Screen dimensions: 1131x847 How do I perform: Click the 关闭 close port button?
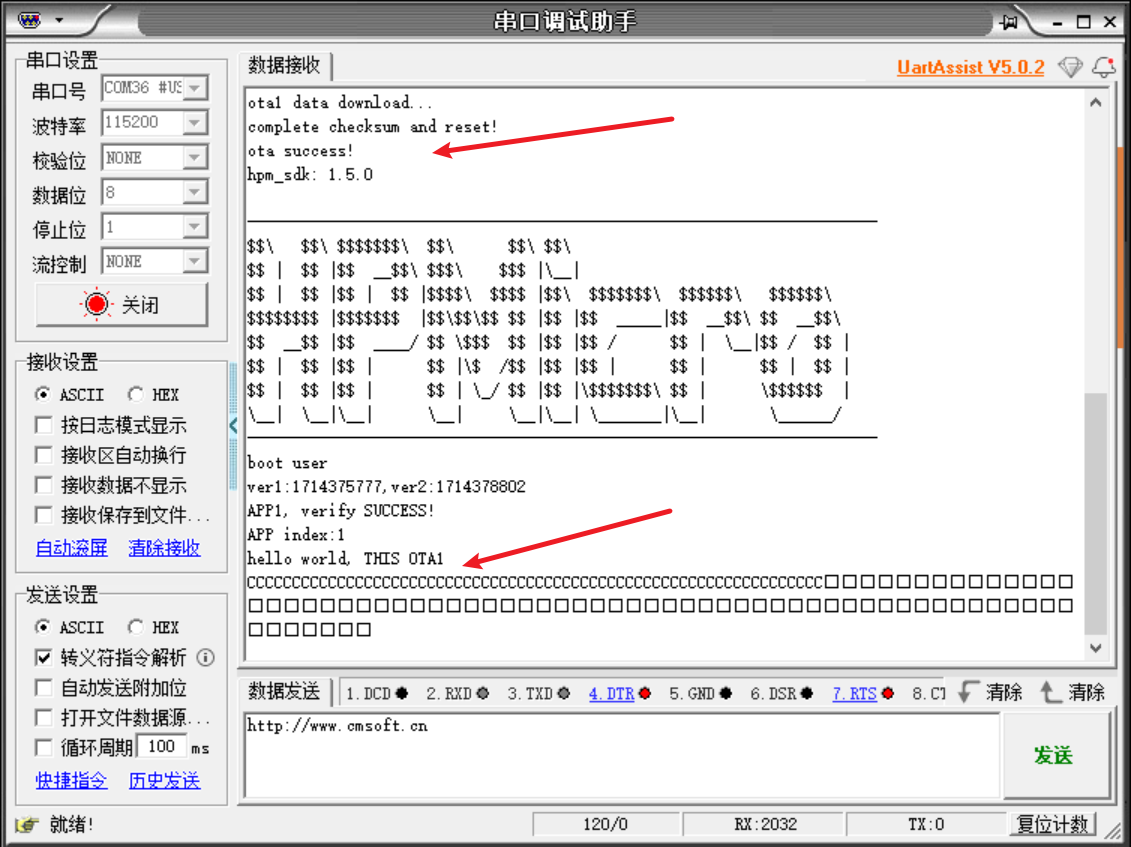coord(122,304)
